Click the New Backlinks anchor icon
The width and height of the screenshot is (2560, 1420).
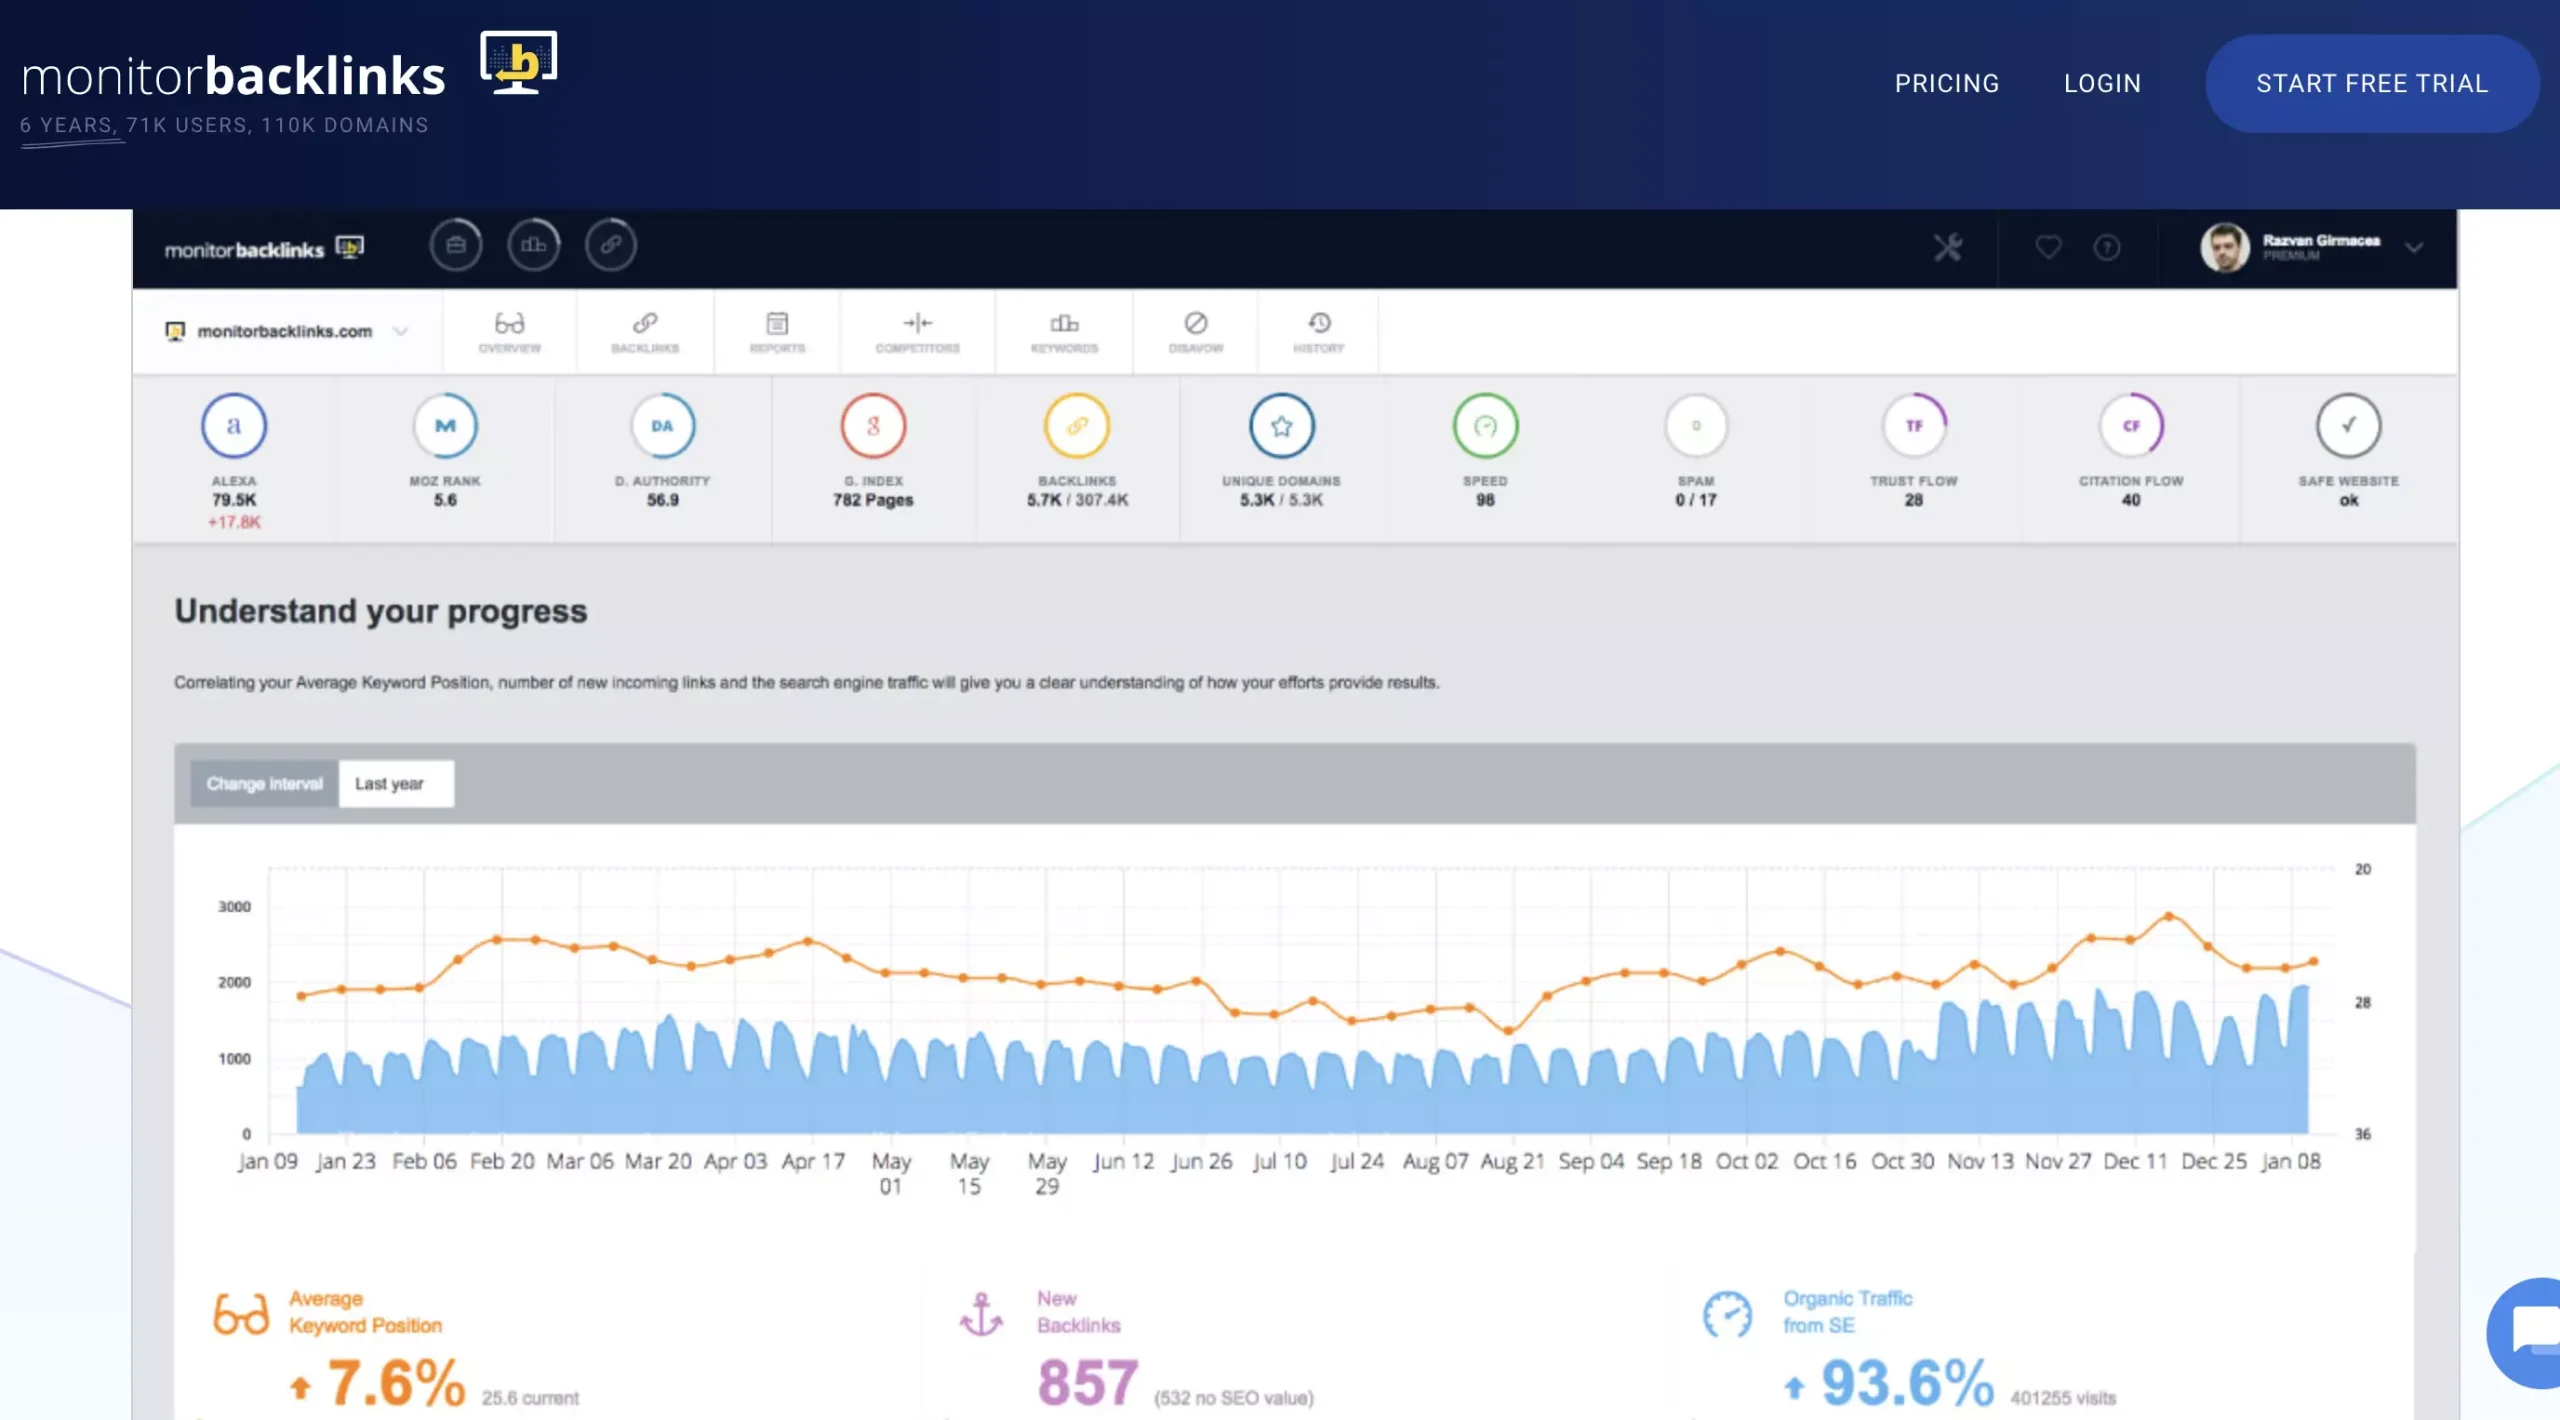pos(981,1314)
